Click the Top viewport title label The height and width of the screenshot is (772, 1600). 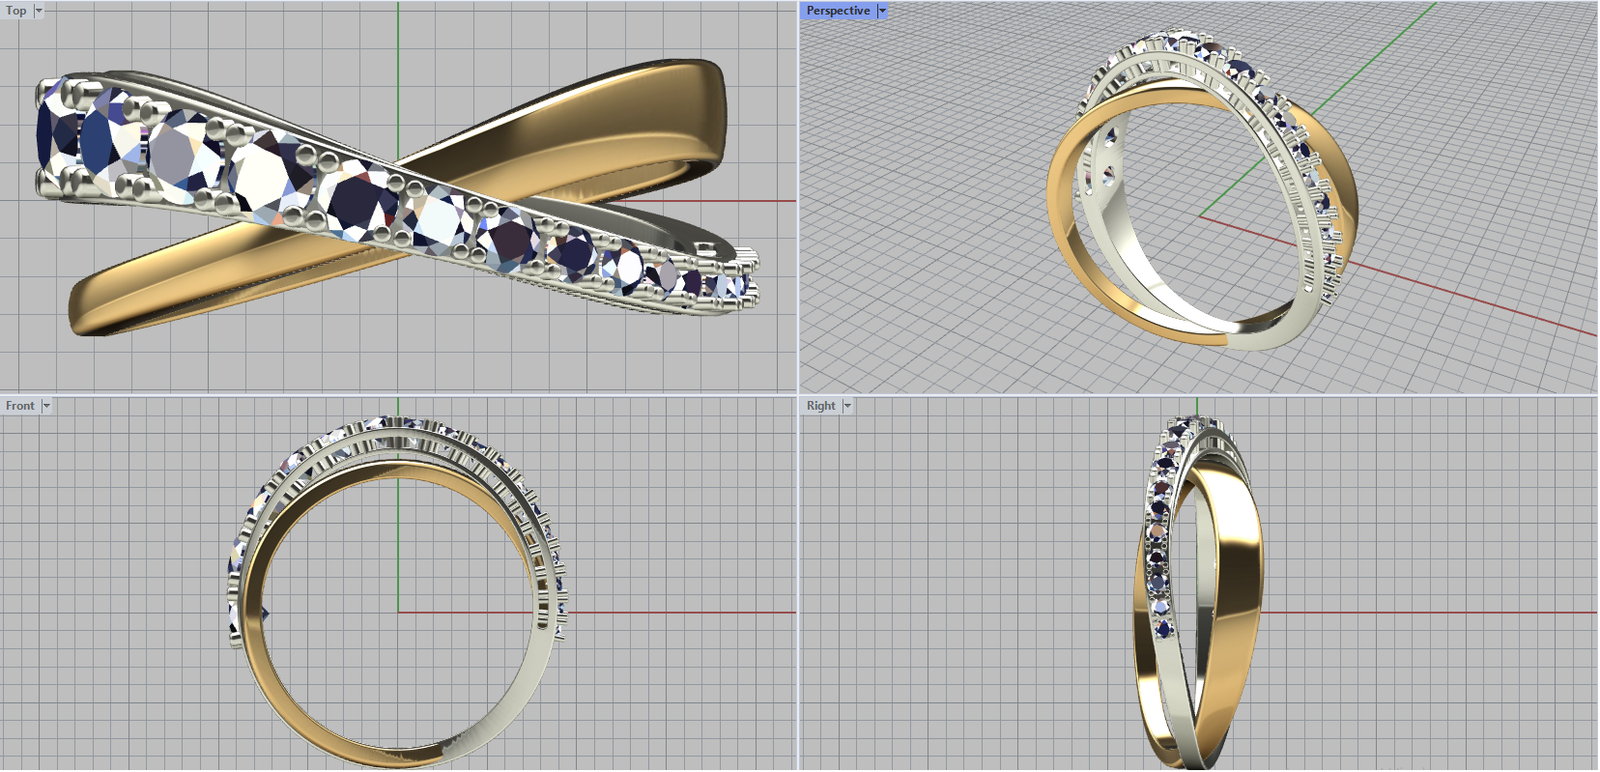pos(16,11)
